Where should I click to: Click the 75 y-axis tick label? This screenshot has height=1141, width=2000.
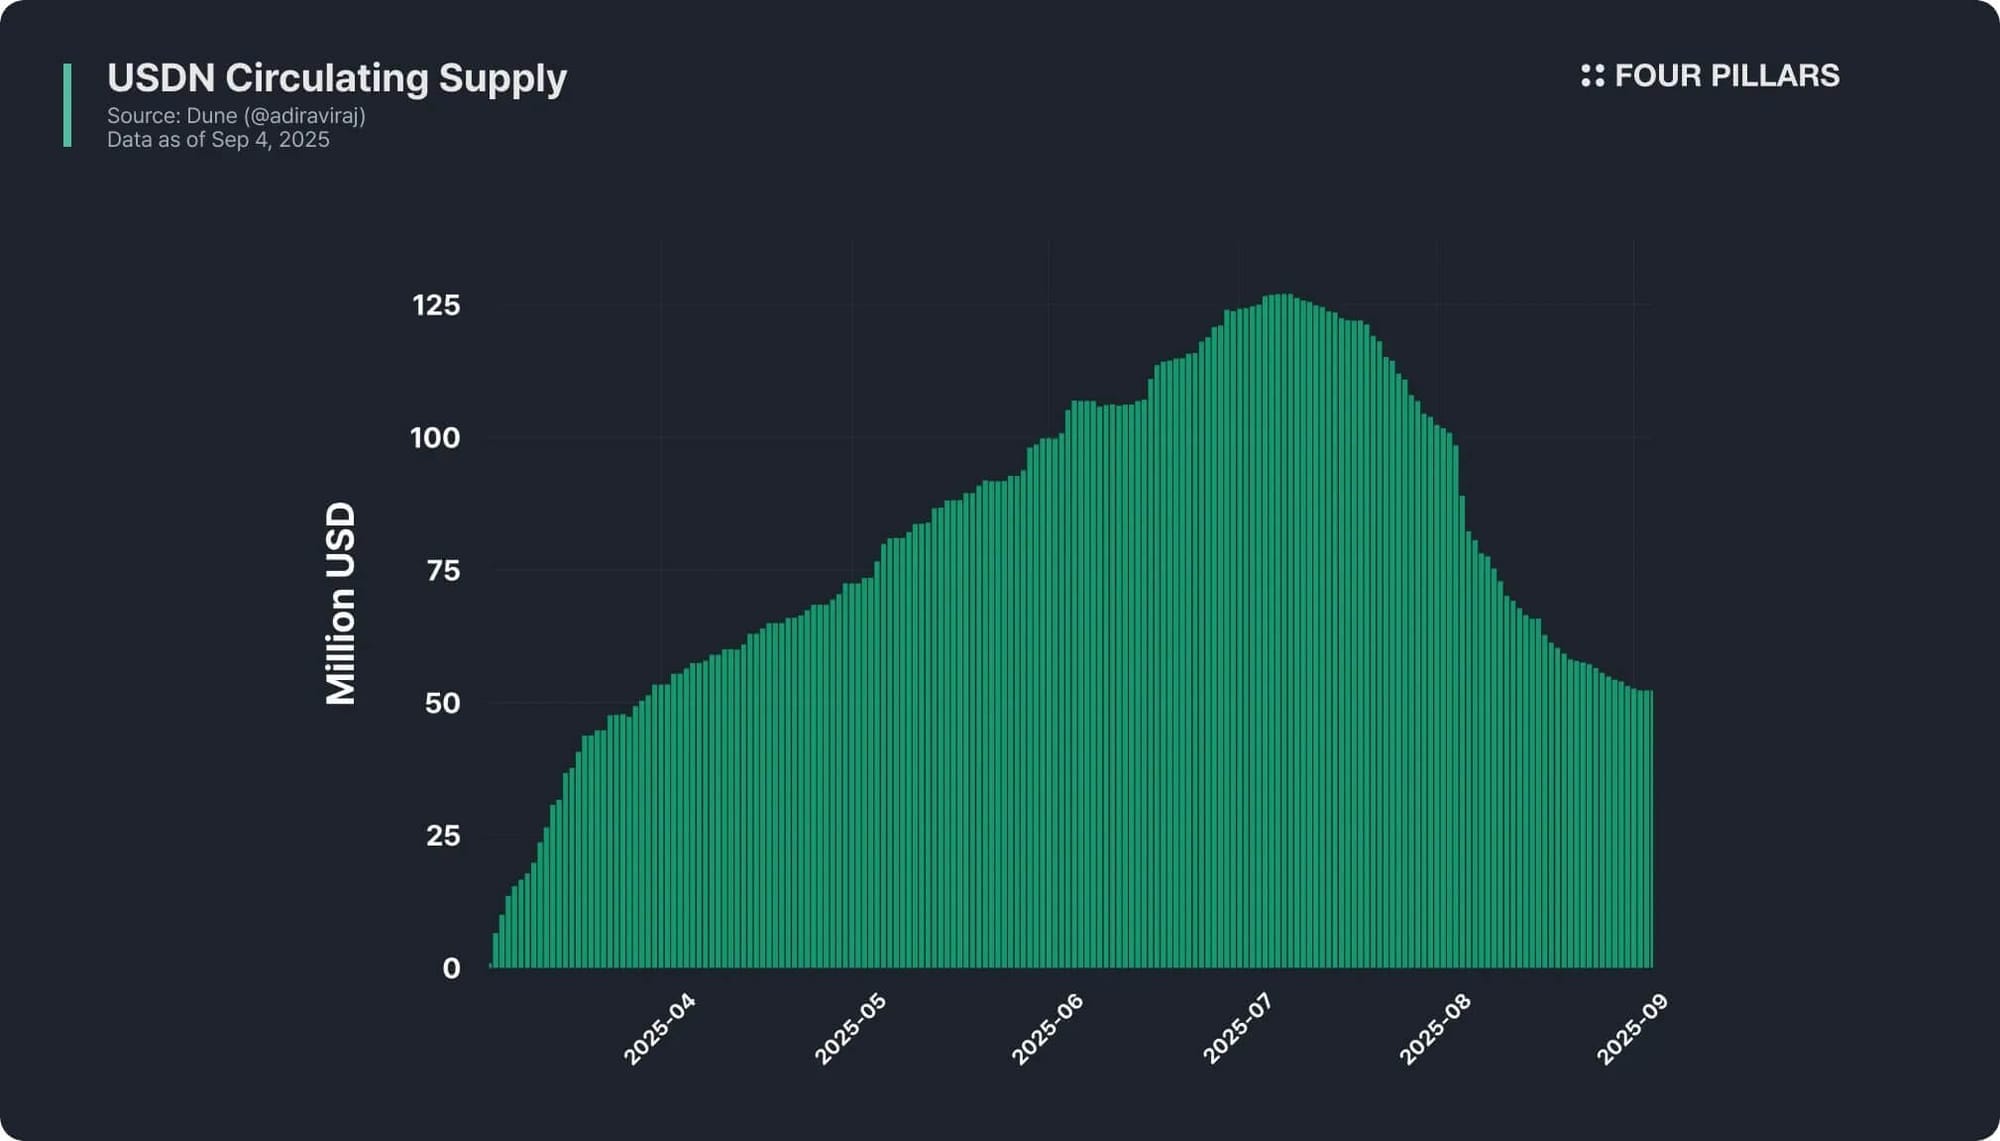[443, 571]
